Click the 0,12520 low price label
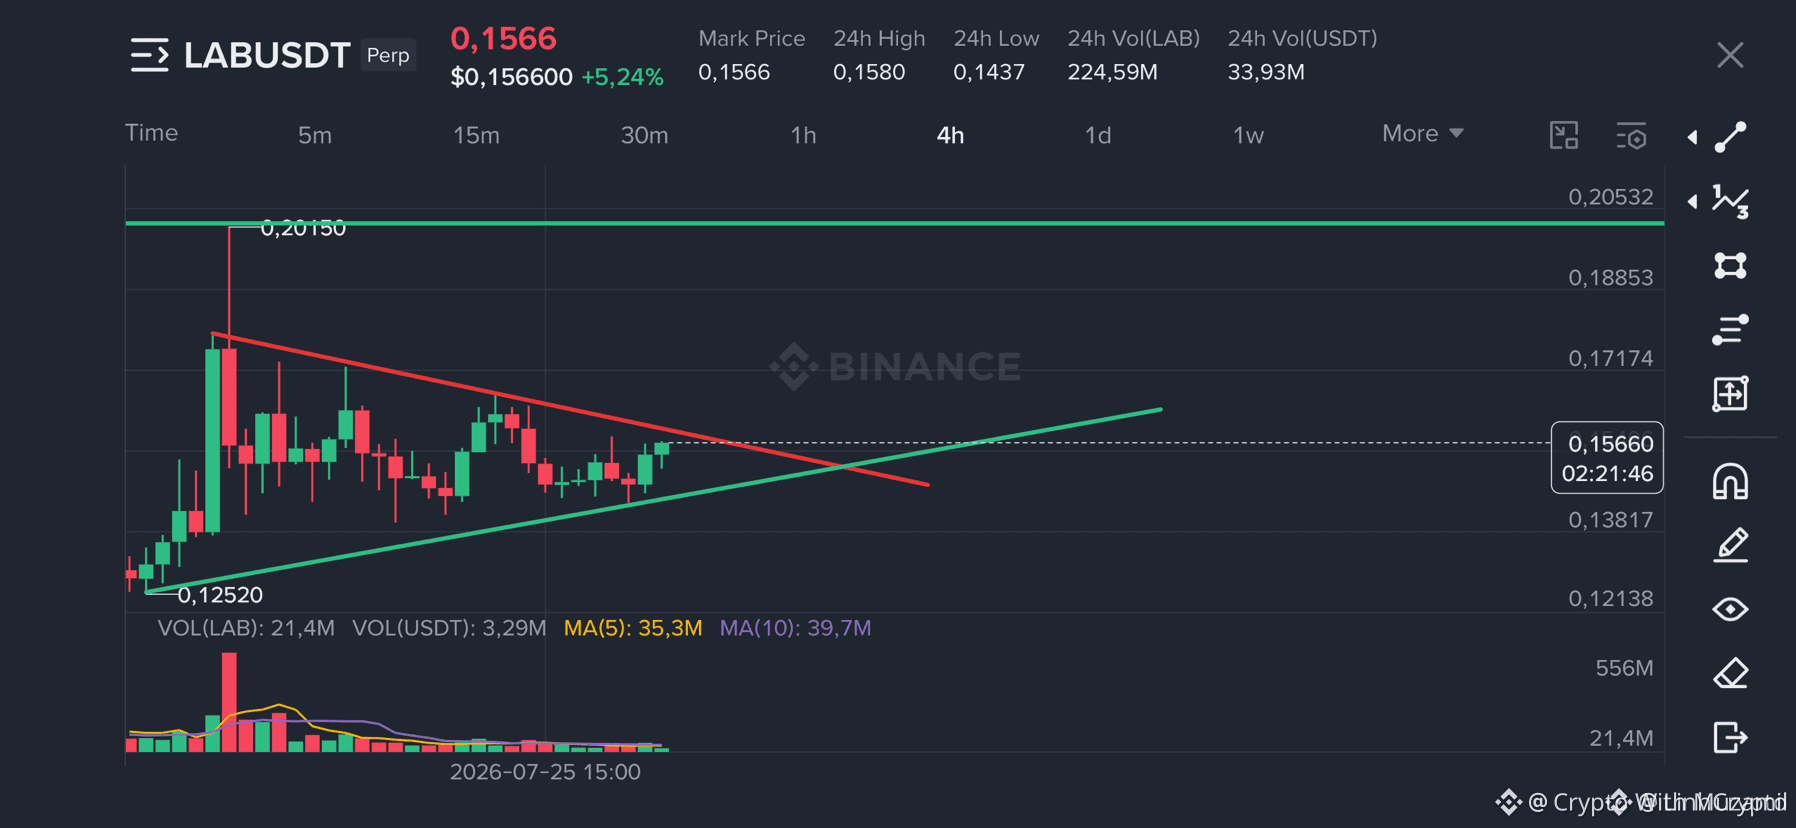 coord(220,595)
